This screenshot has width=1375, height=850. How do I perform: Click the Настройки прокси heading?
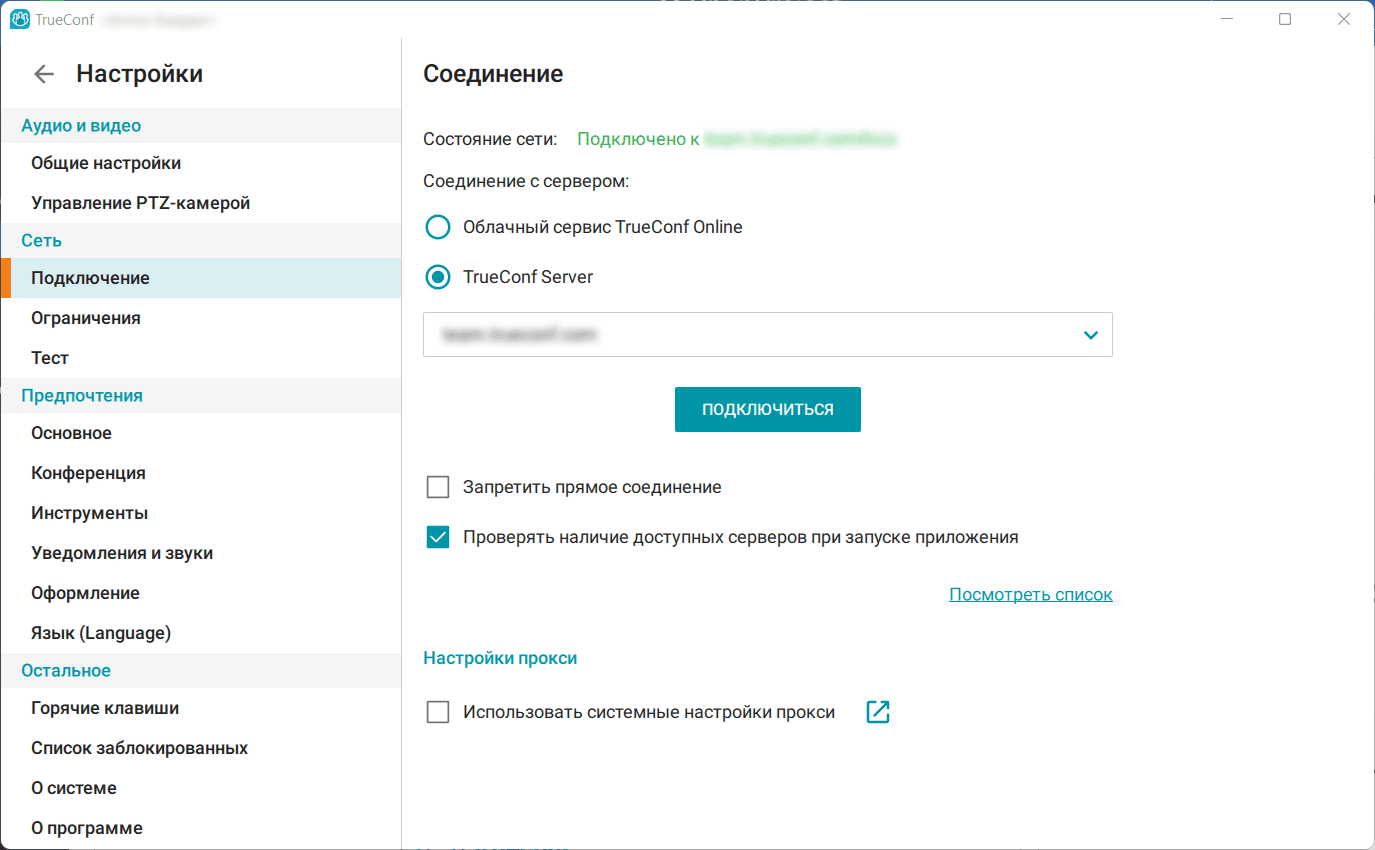click(x=500, y=658)
